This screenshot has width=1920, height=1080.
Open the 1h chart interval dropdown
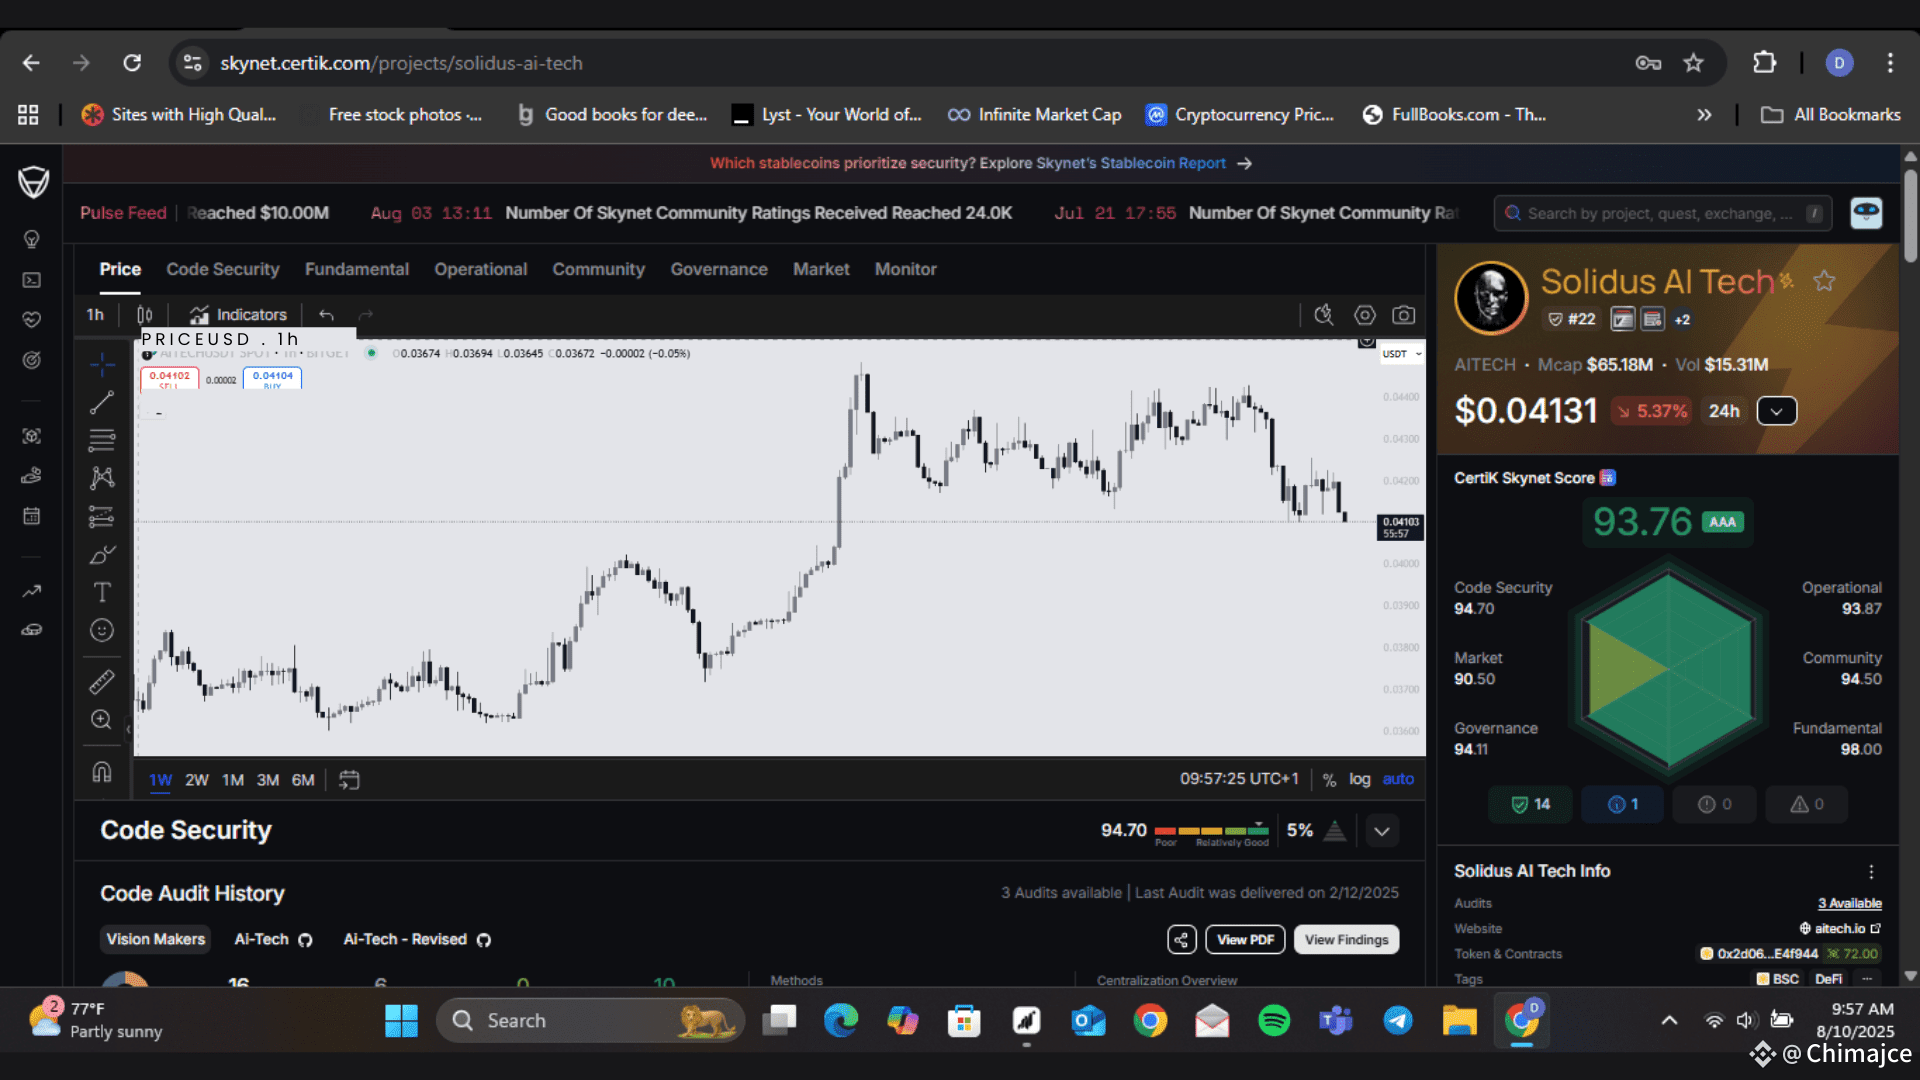point(95,315)
